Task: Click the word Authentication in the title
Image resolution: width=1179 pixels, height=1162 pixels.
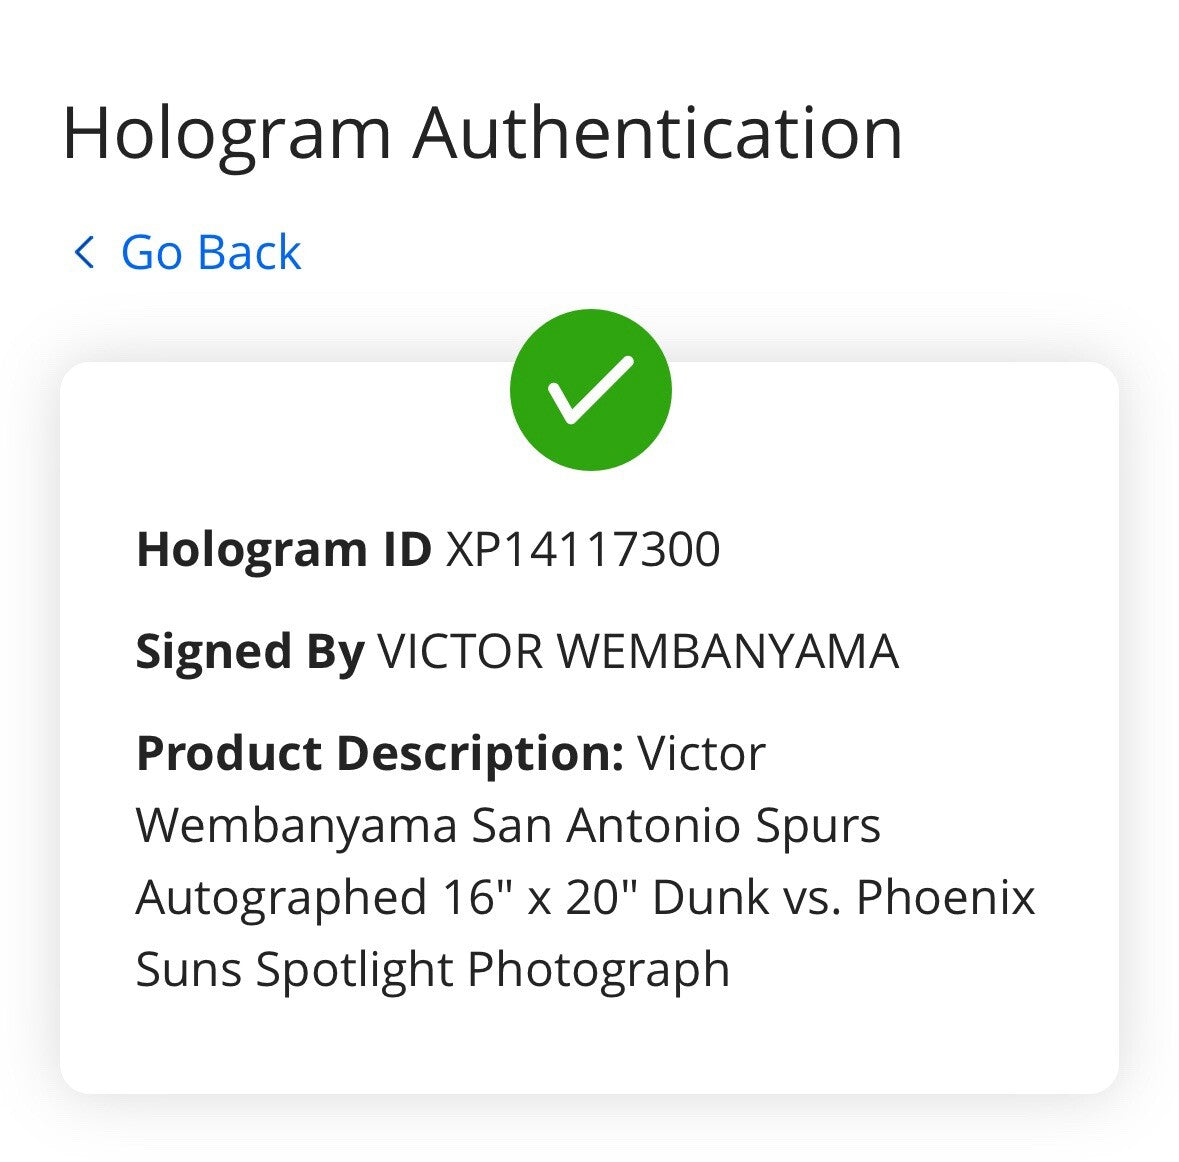Action: [x=657, y=133]
